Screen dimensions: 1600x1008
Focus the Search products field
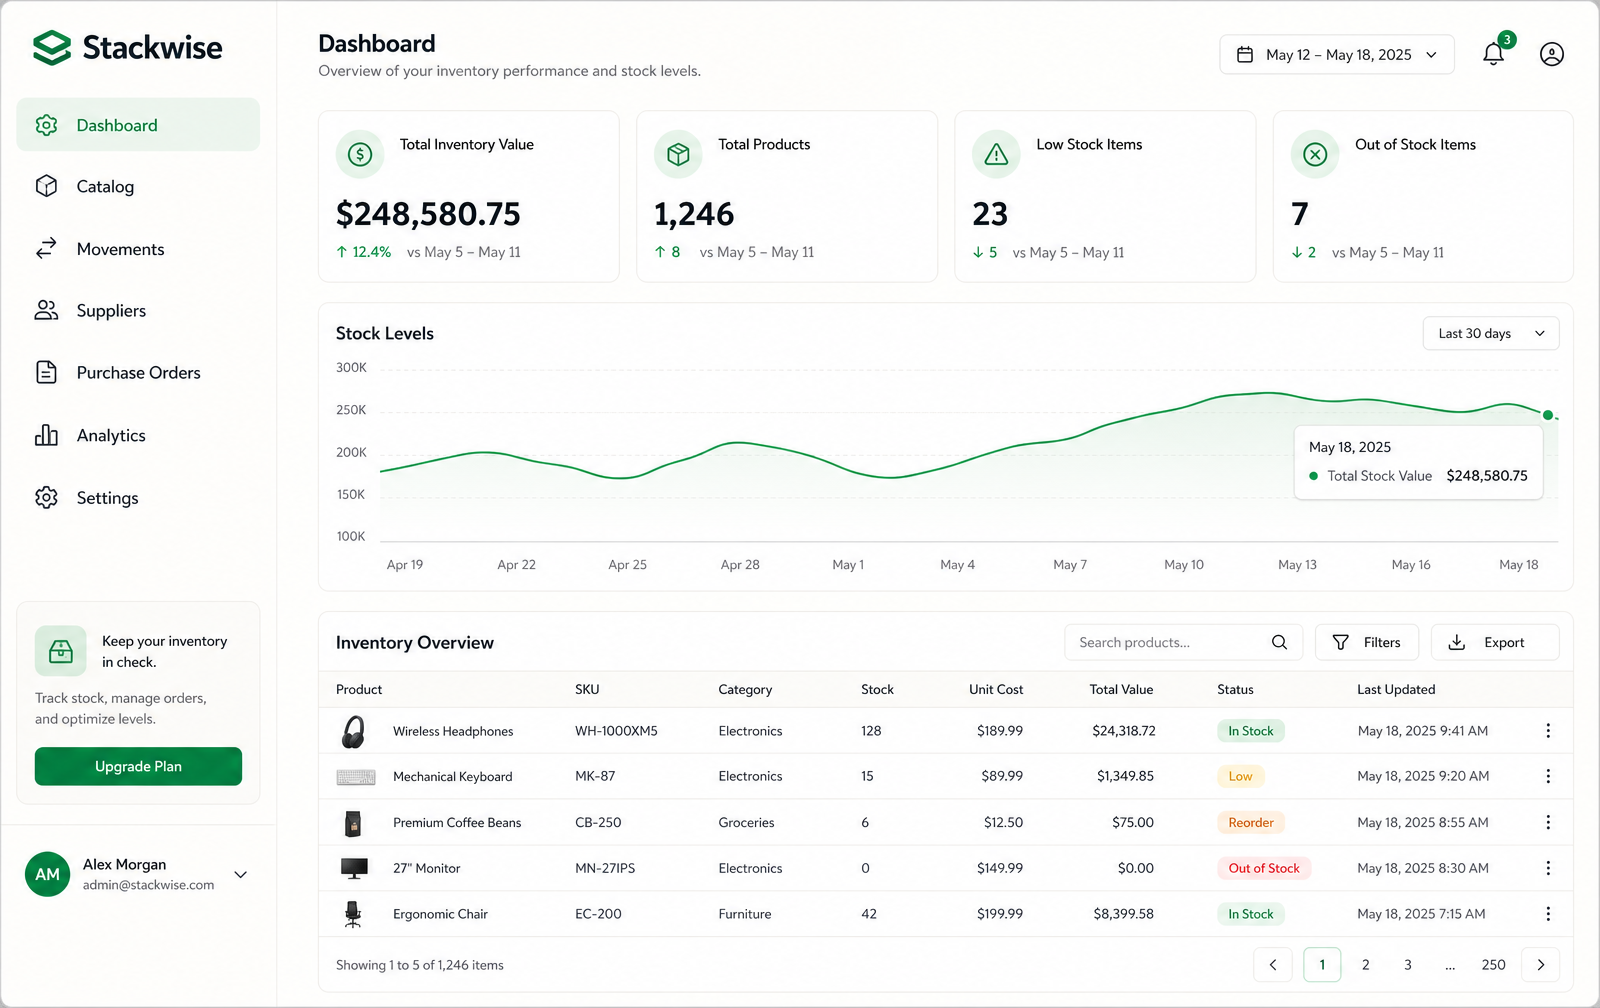1184,642
